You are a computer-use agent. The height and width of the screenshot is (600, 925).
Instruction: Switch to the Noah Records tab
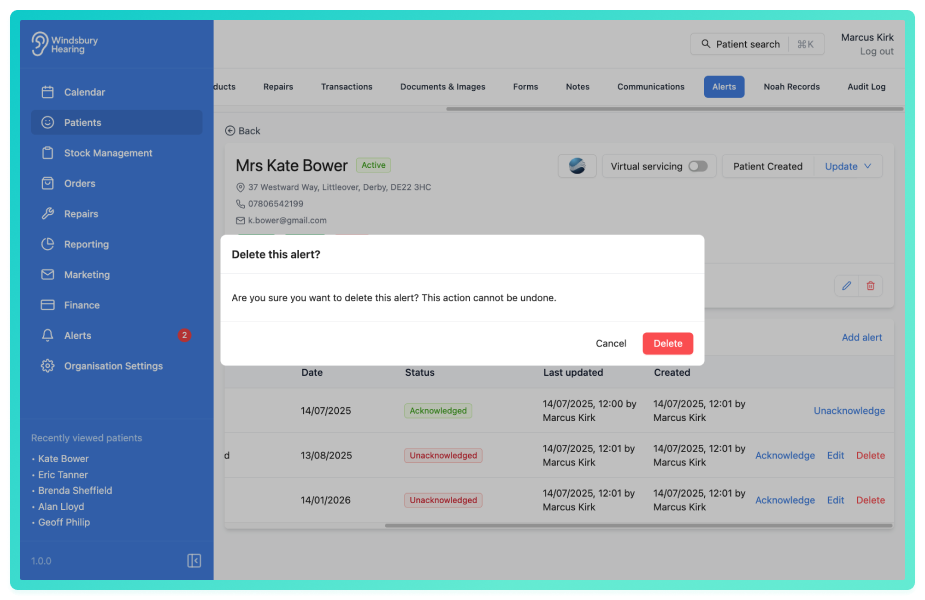pos(791,87)
